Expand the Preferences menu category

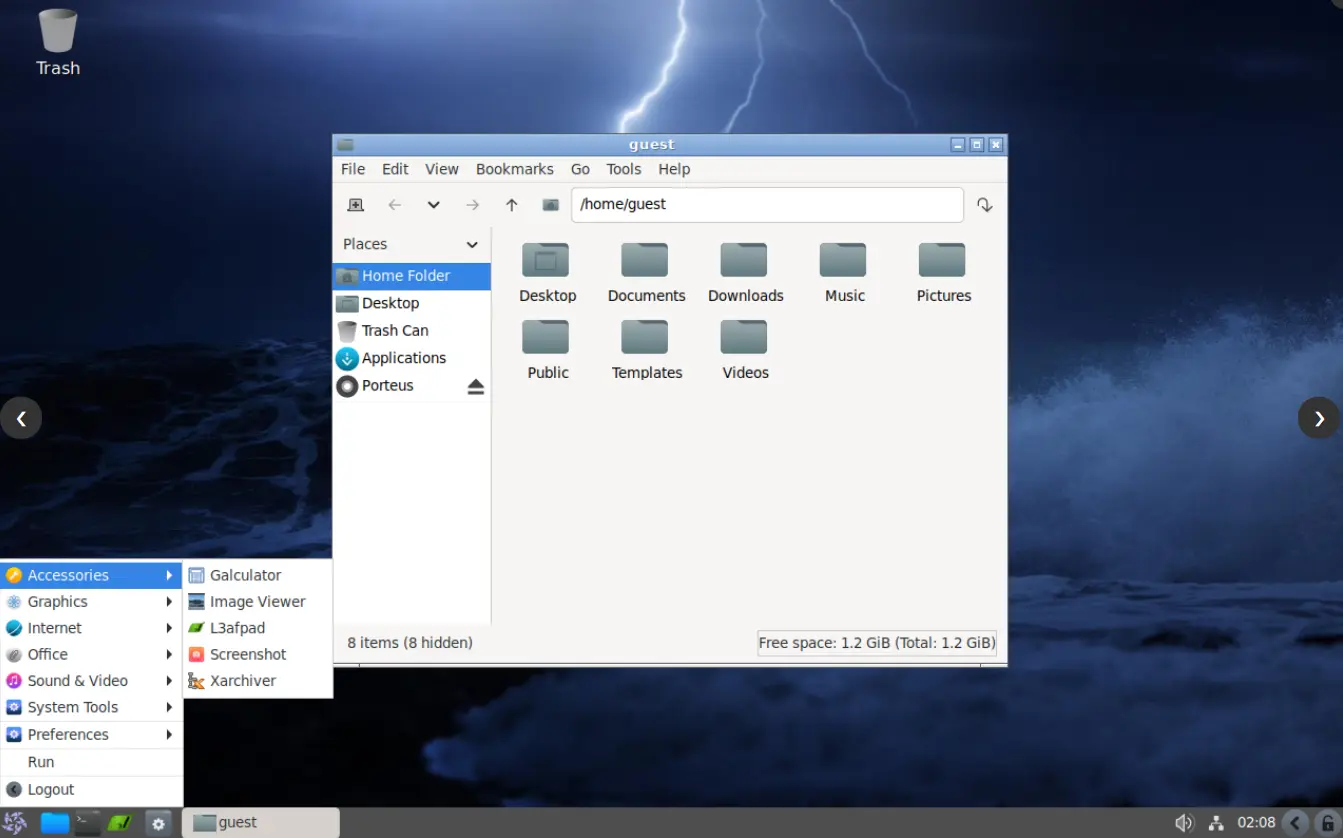(91, 734)
